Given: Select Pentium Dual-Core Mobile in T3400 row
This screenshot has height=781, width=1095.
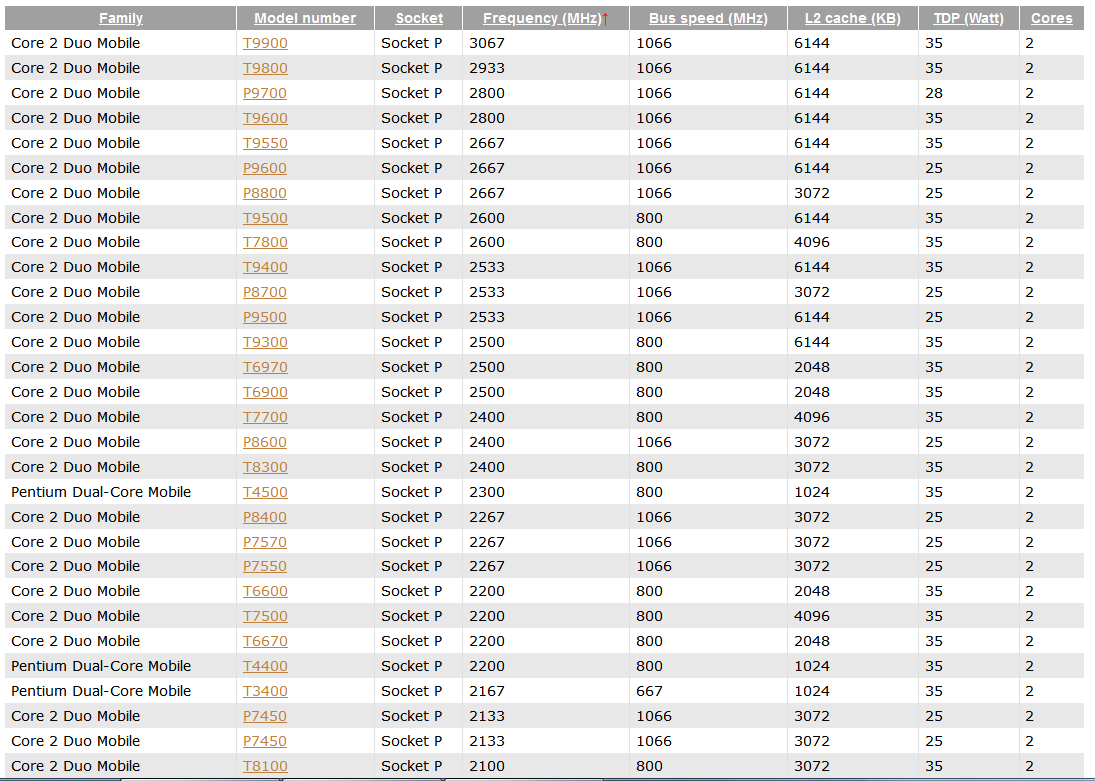Looking at the screenshot, I should 101,692.
